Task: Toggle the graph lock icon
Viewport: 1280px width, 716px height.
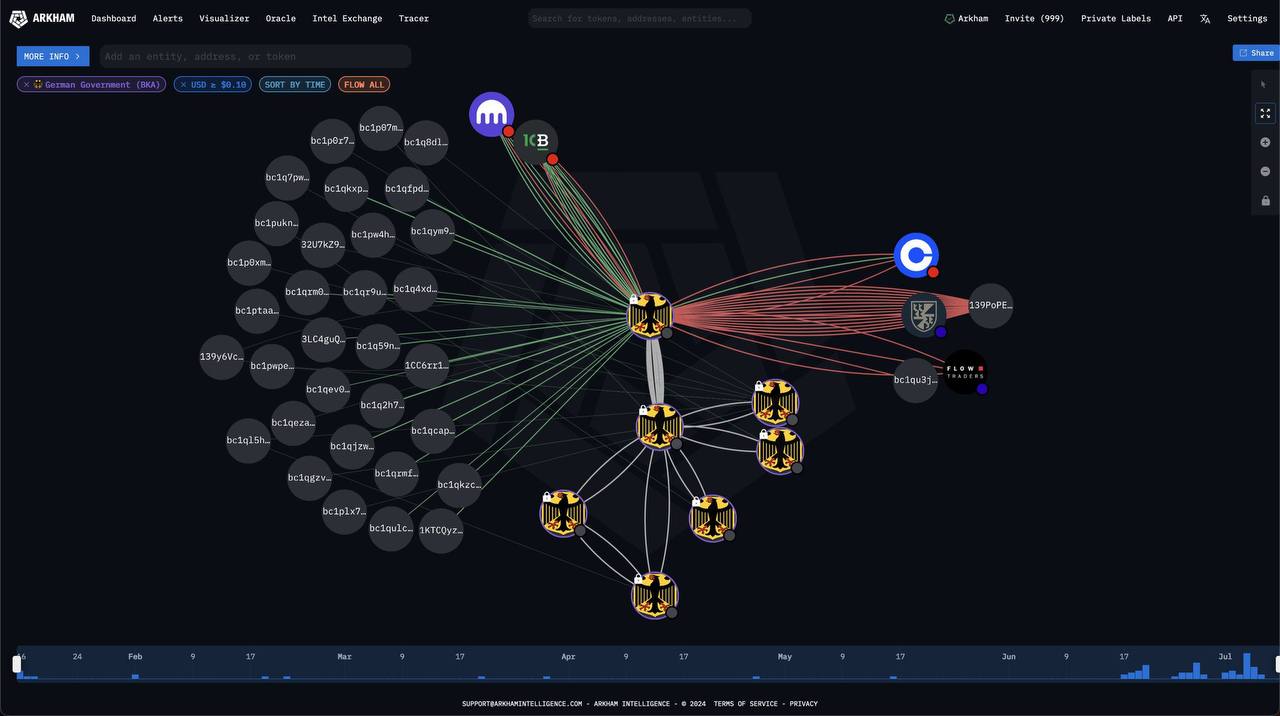Action: pos(1265,201)
